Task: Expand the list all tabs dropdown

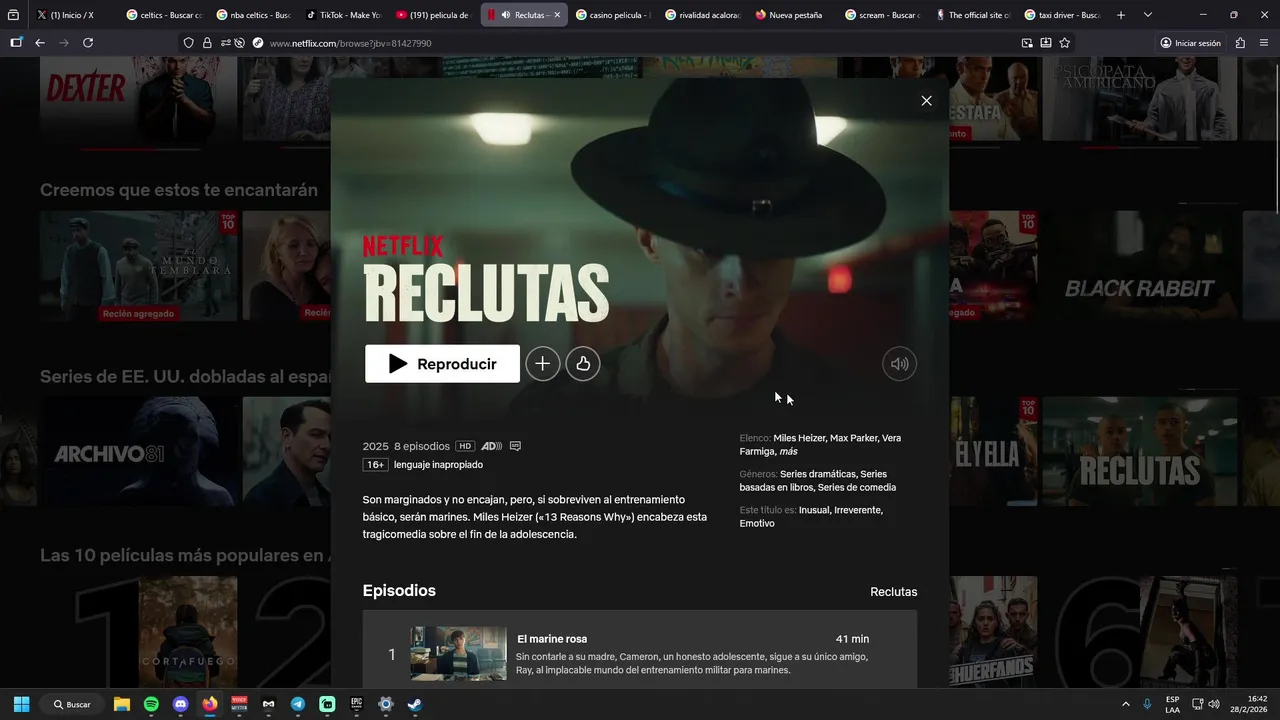Action: (1147, 15)
